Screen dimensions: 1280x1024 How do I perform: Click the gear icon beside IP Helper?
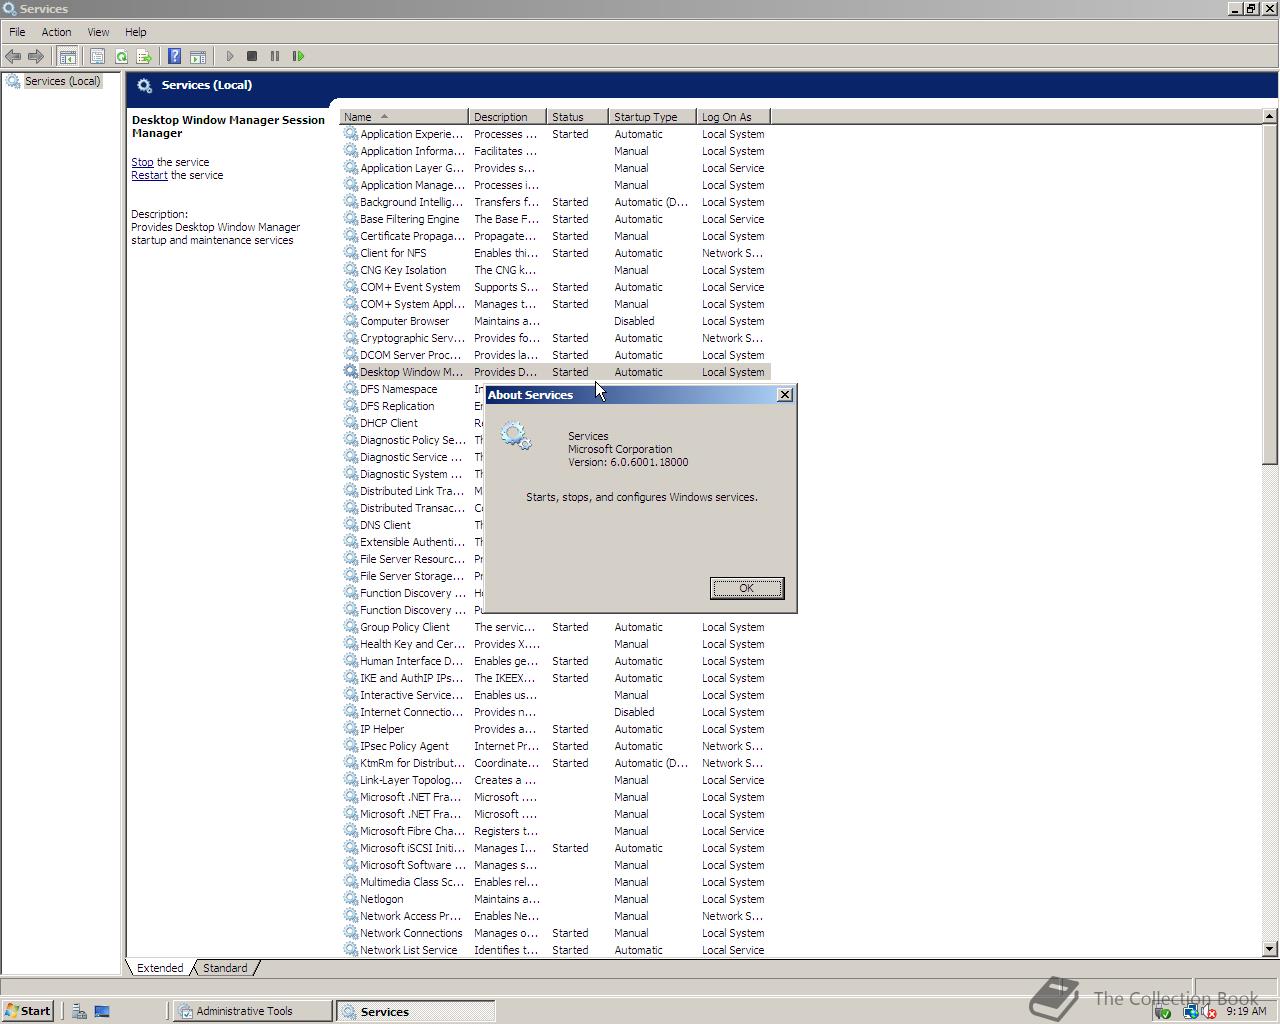tap(351, 729)
